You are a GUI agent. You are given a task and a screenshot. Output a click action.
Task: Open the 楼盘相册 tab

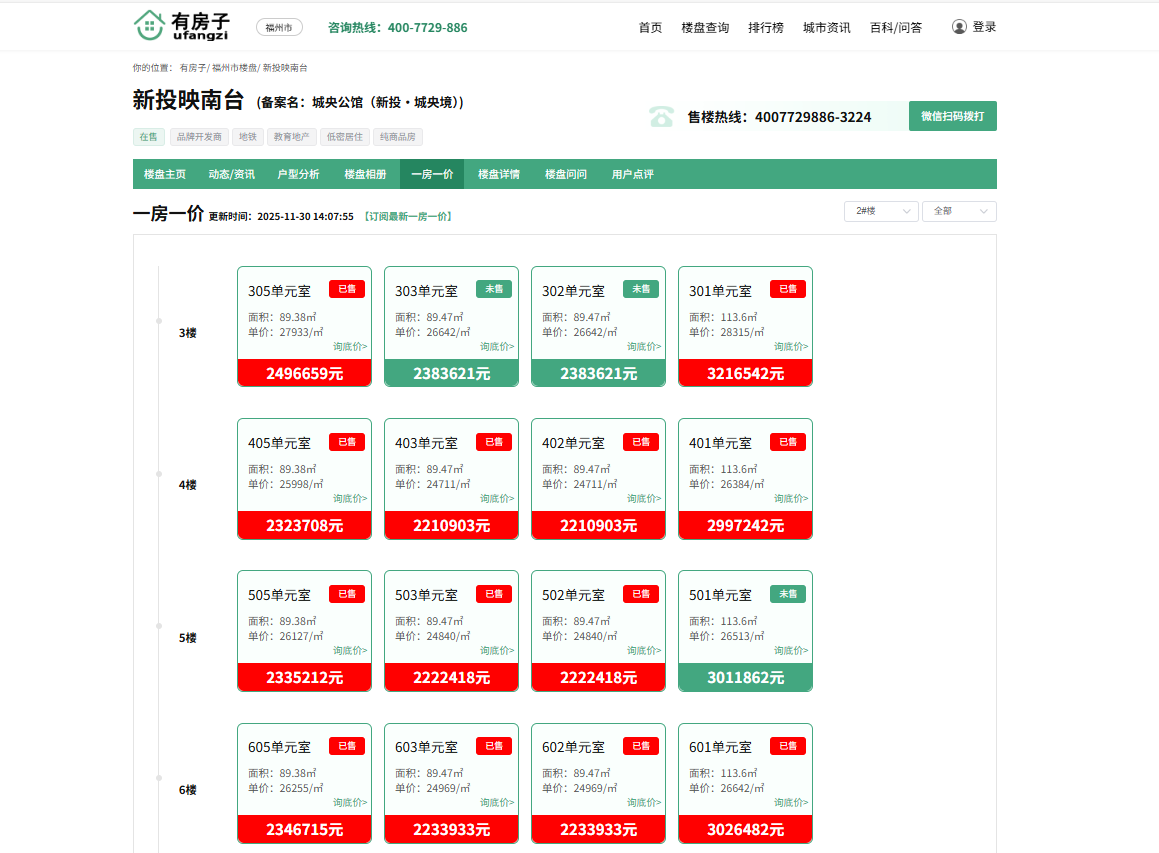coord(365,174)
